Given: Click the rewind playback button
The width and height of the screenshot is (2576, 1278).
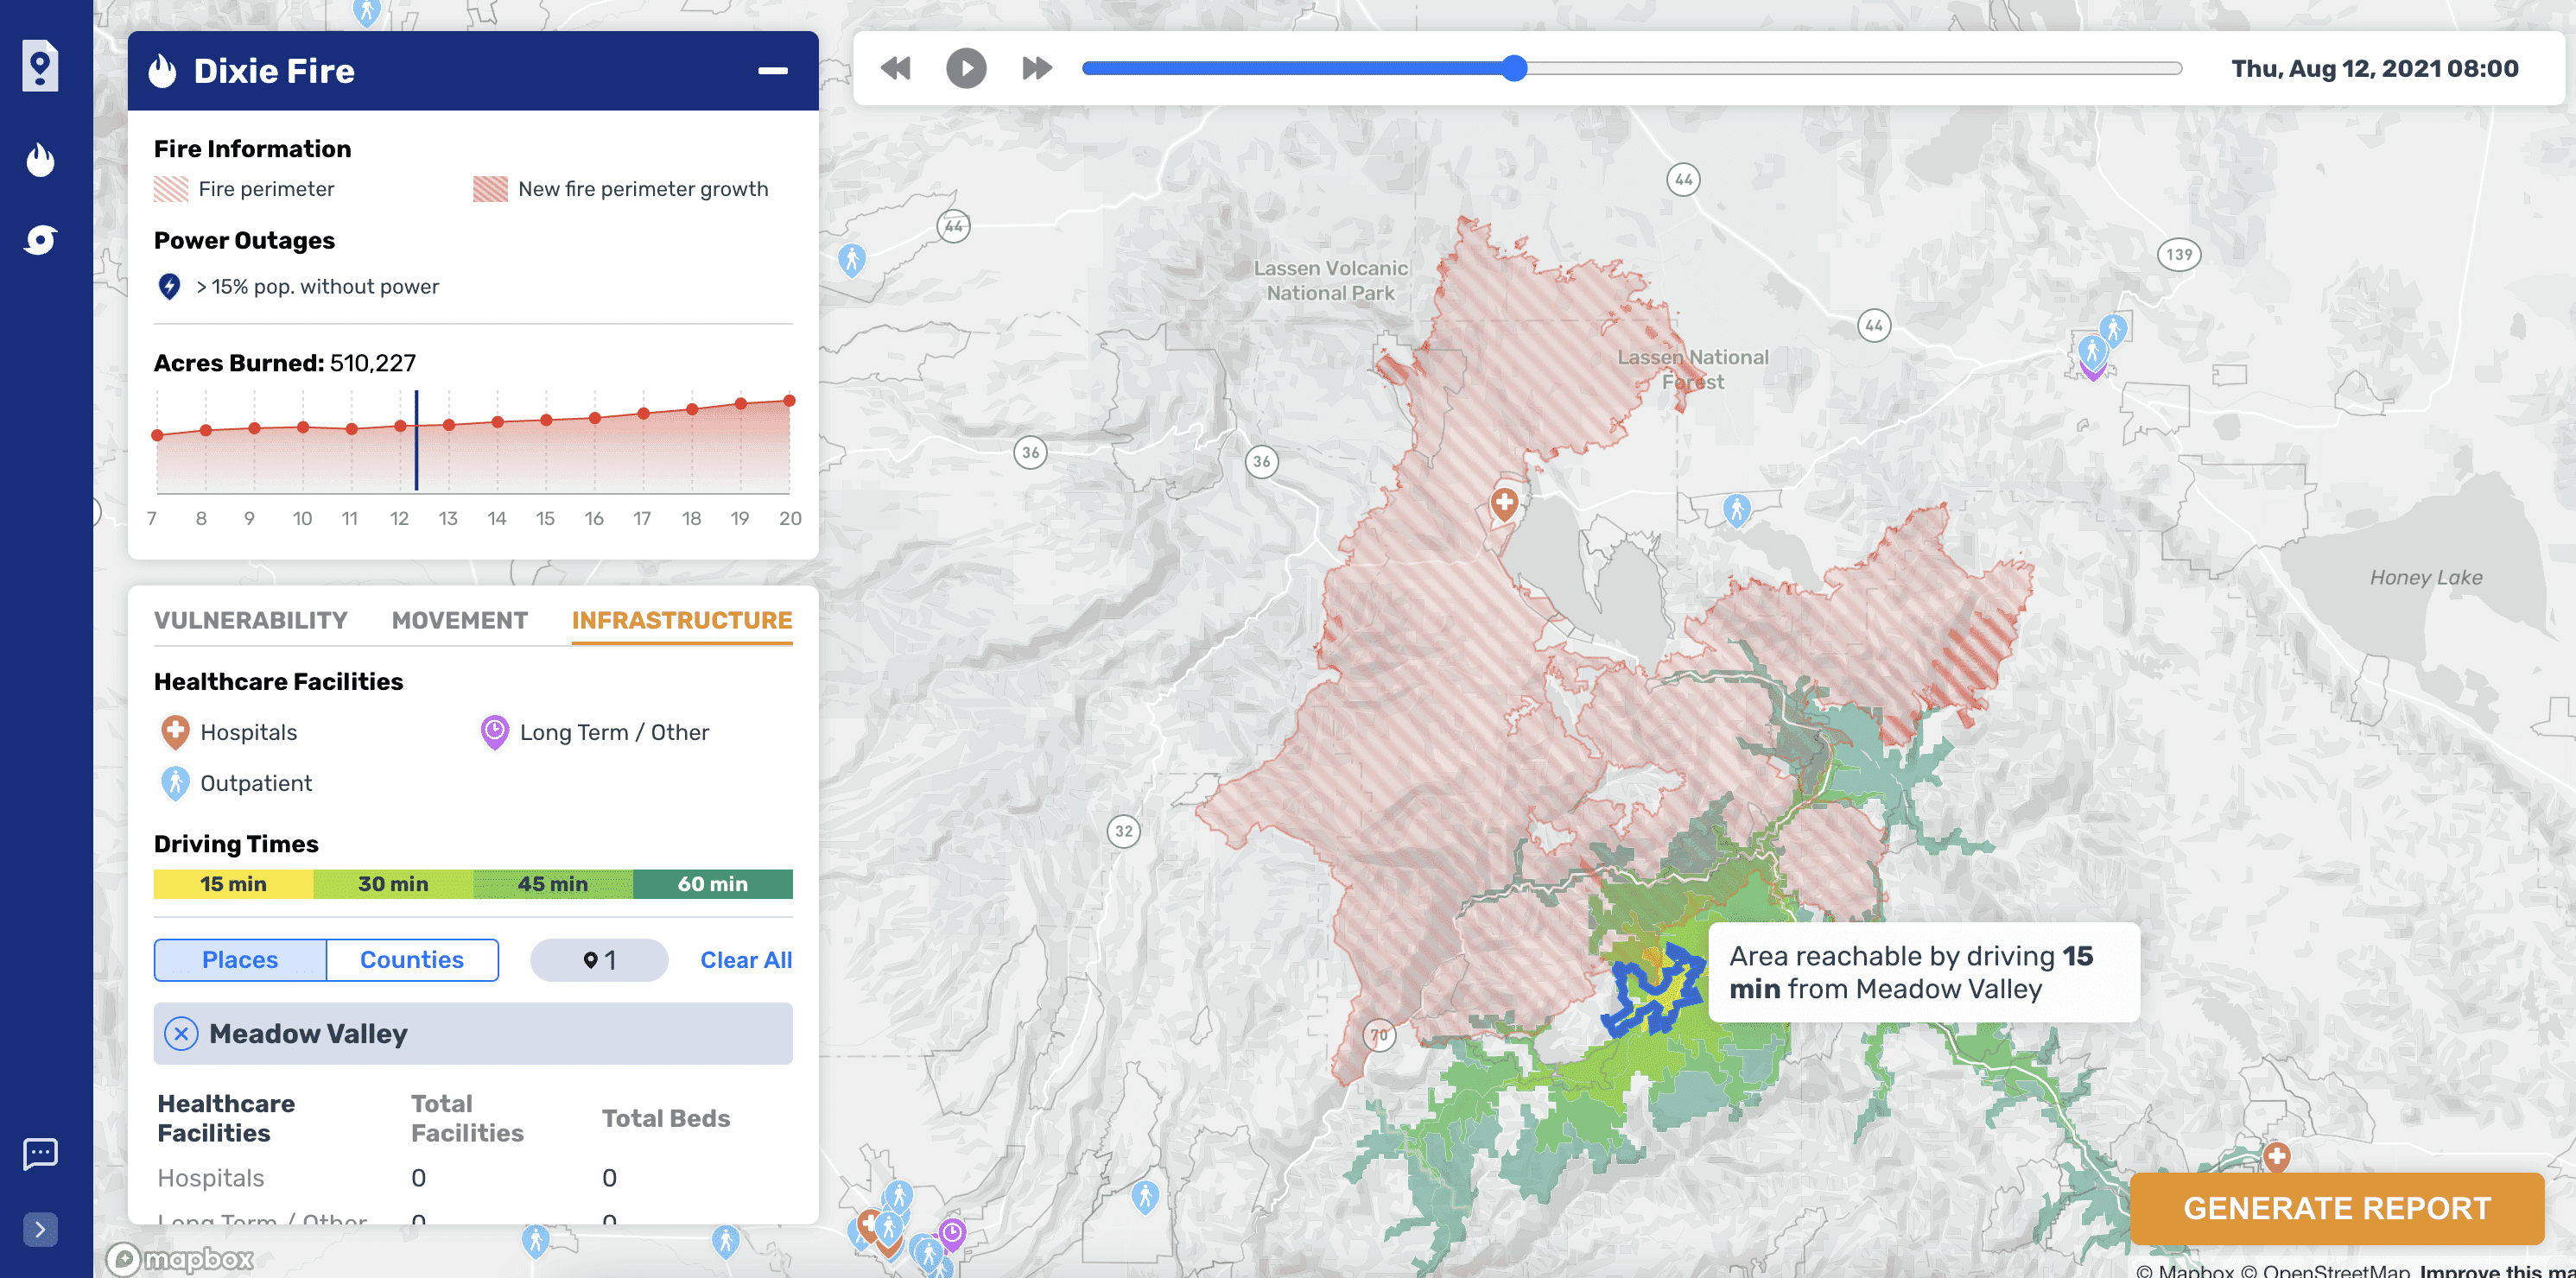Looking at the screenshot, I should (x=895, y=68).
